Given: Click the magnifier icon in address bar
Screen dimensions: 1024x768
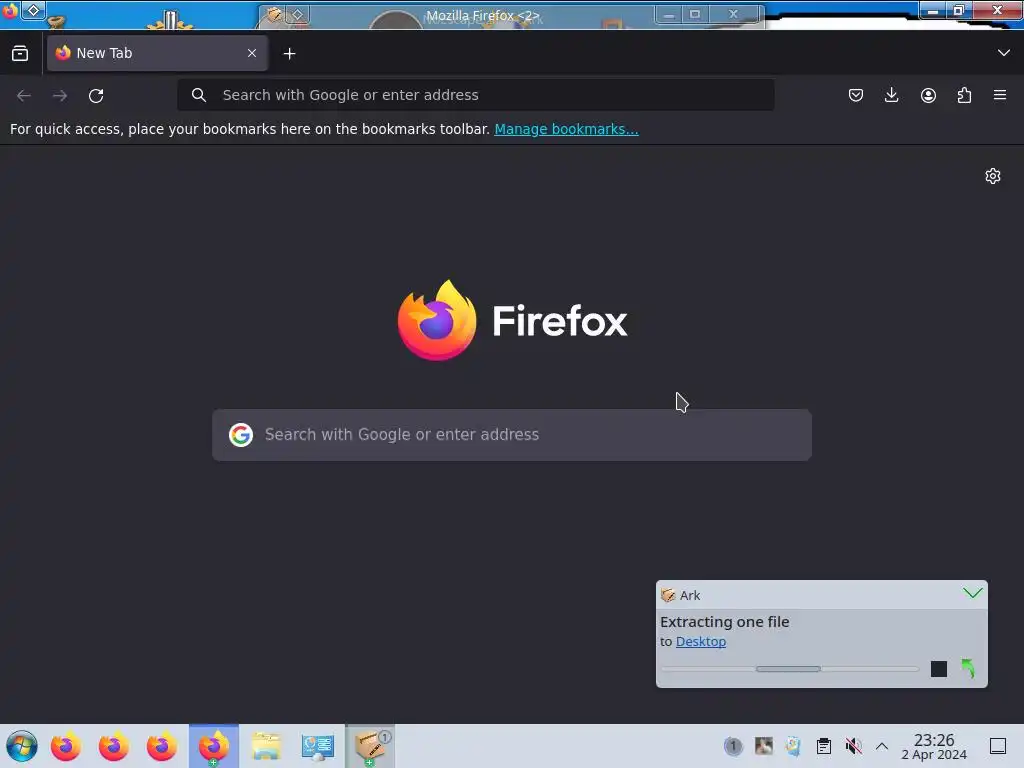Looking at the screenshot, I should point(199,95).
